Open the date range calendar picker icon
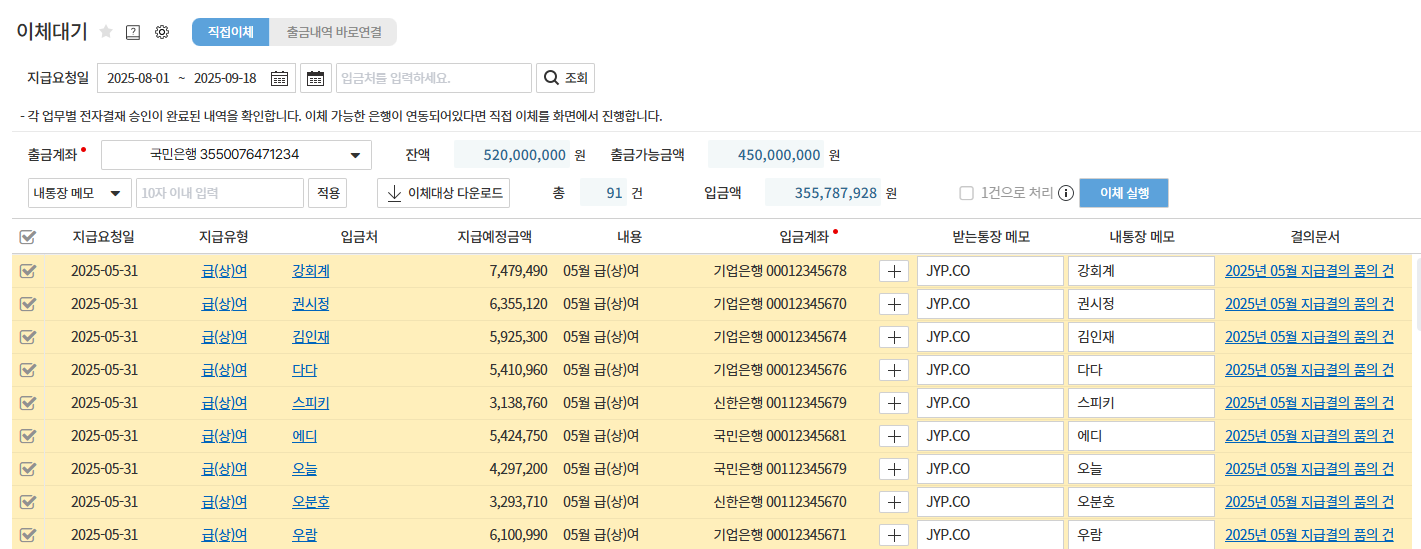Image resolution: width=1421 pixels, height=549 pixels. pos(279,78)
